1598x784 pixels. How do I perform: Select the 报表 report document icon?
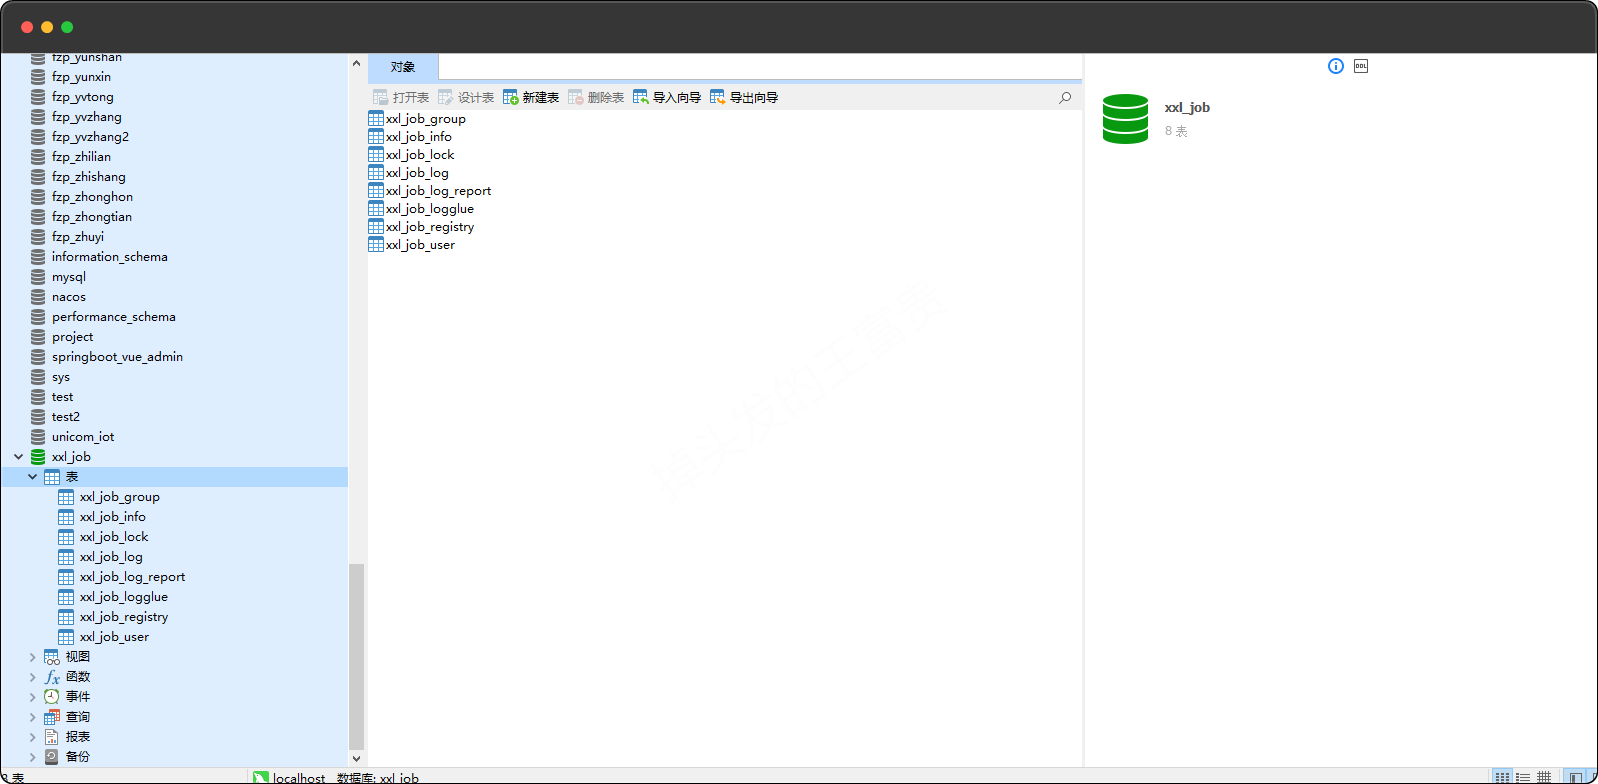[x=52, y=737]
